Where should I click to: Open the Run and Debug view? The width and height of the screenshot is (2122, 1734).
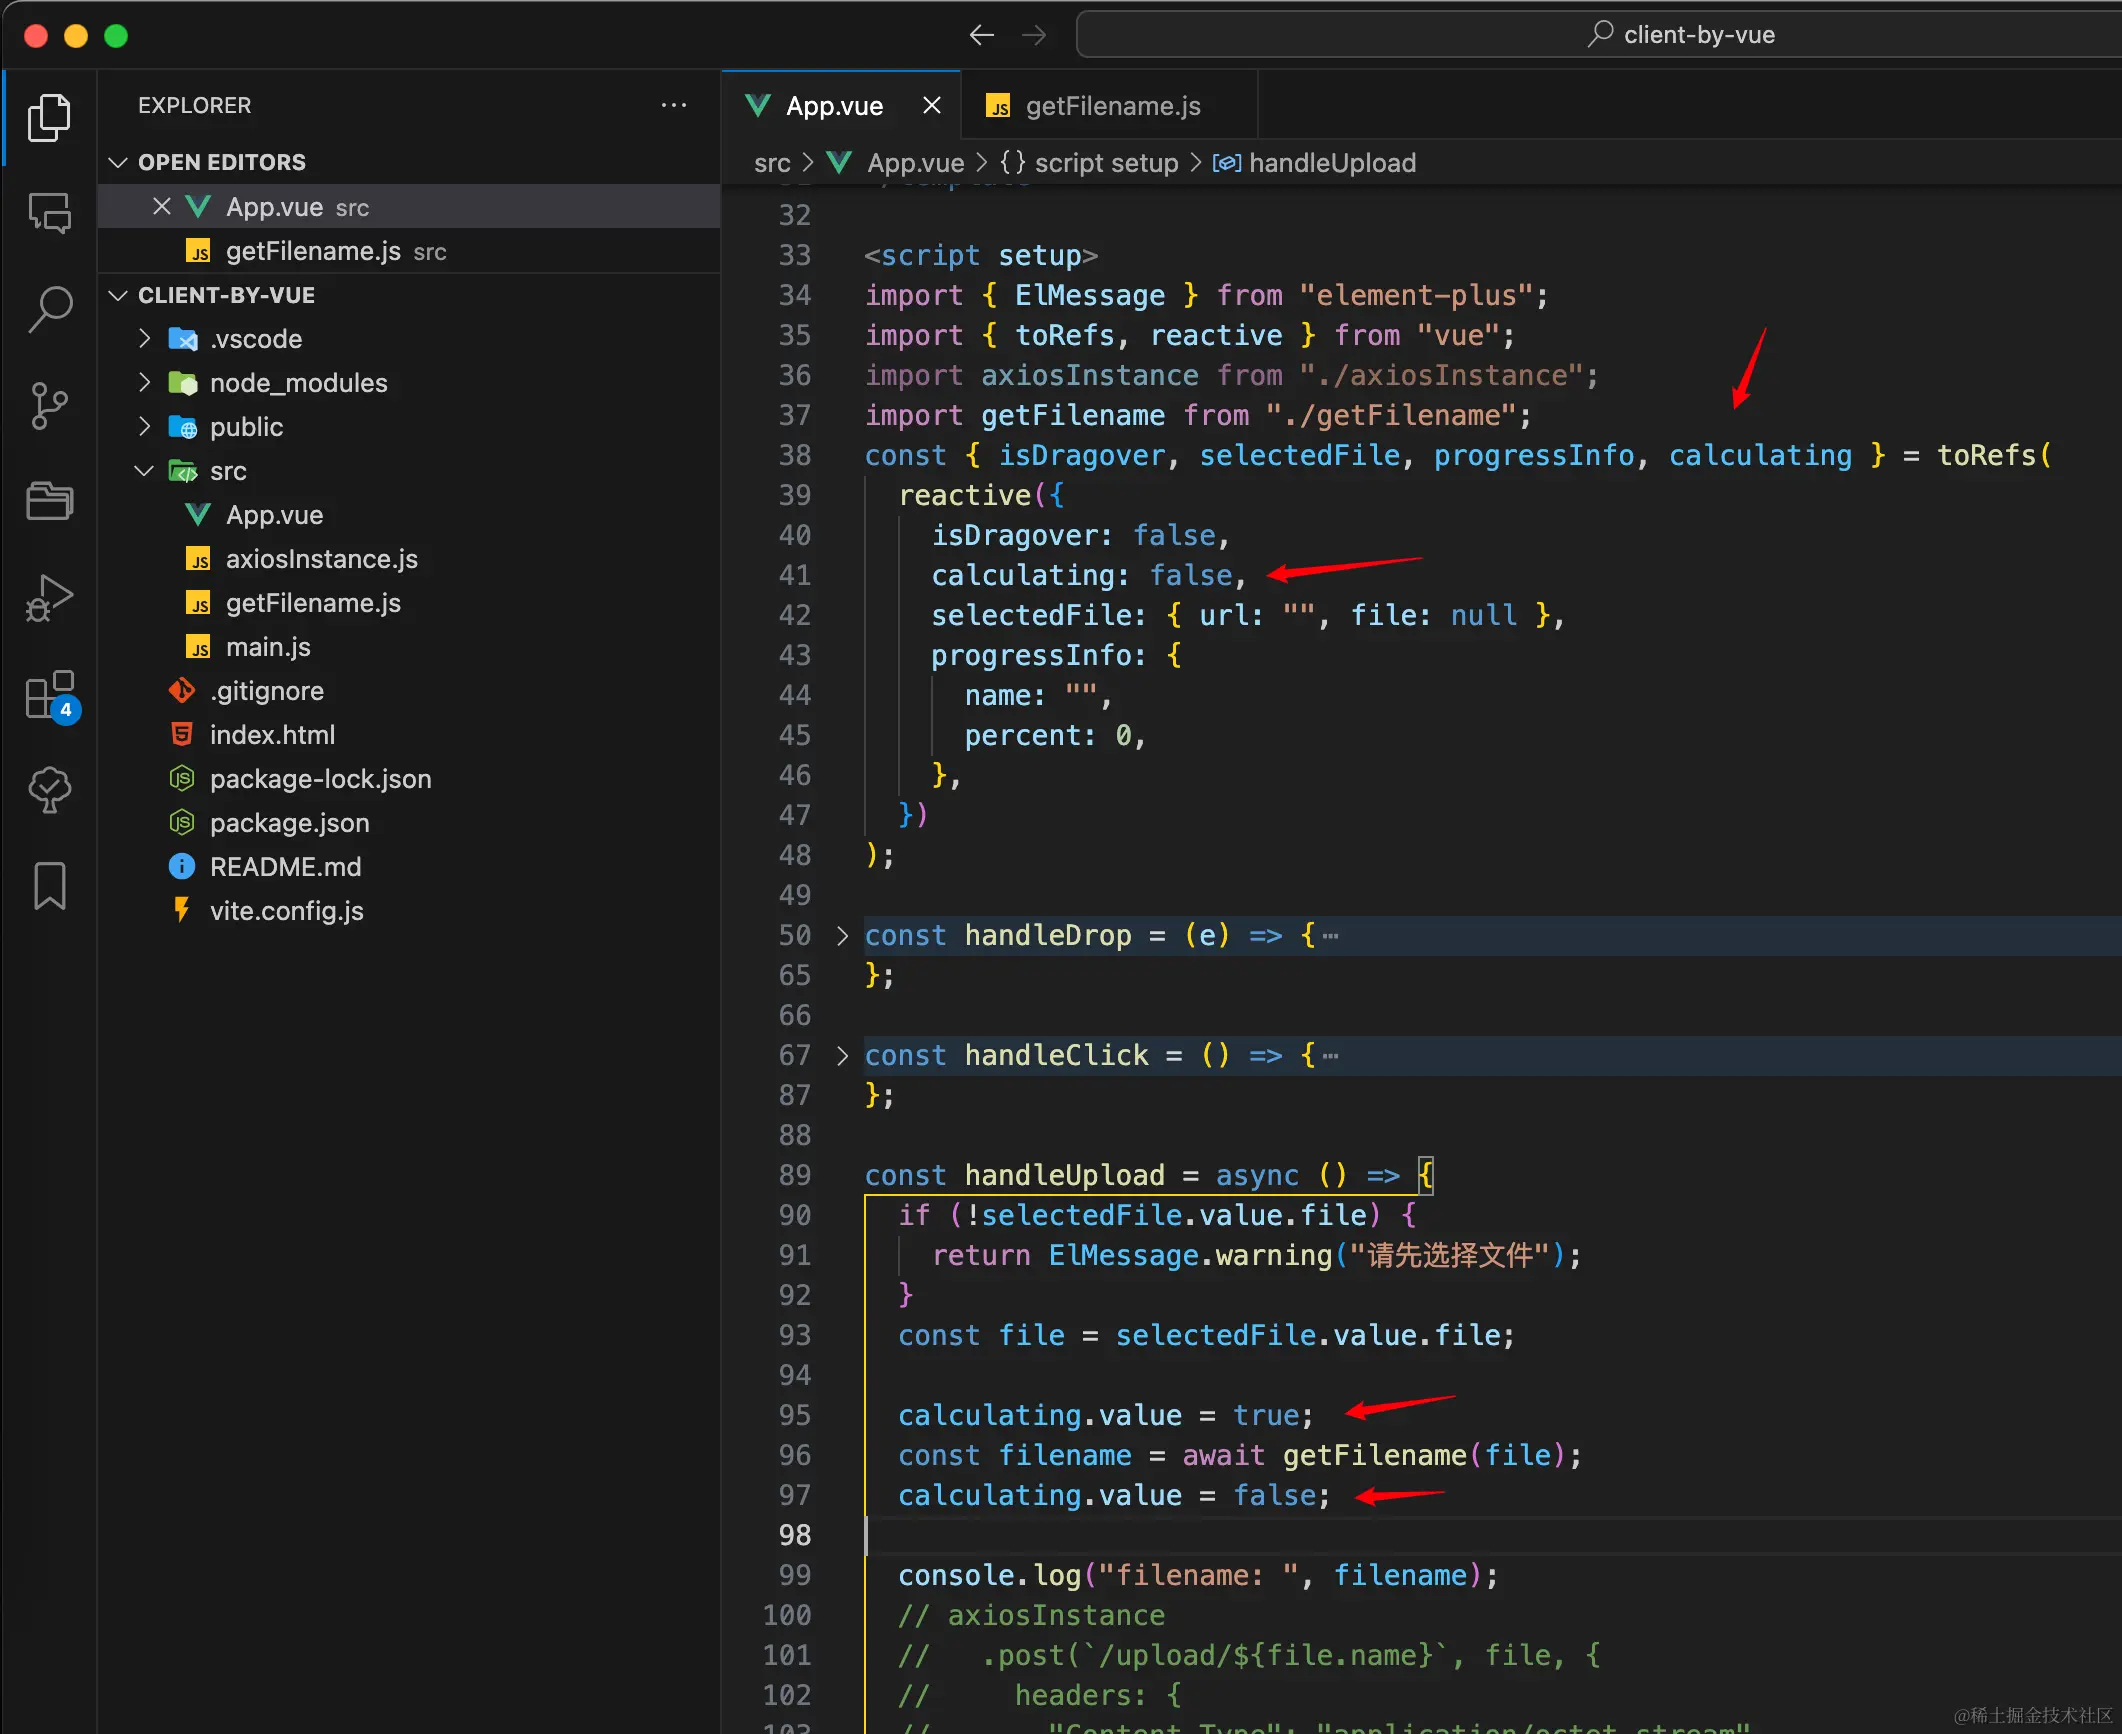[x=49, y=598]
